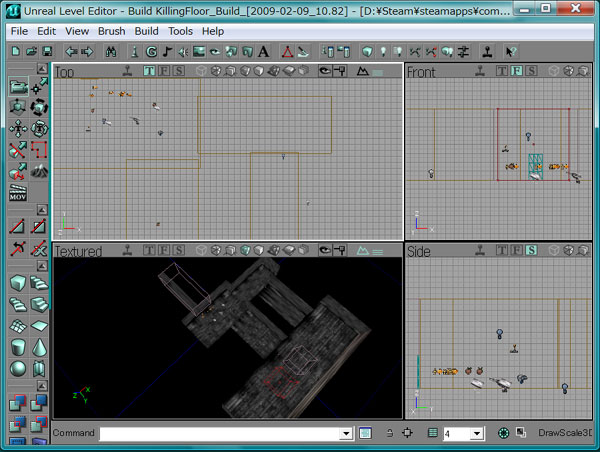Select the Freehand Polygon Drawing tool
The height and width of the screenshot is (452, 600).
(x=39, y=150)
